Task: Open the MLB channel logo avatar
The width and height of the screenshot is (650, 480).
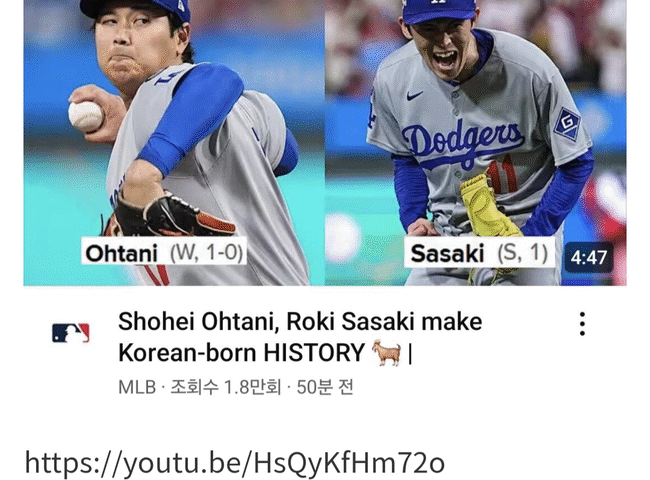Action: pos(71,332)
